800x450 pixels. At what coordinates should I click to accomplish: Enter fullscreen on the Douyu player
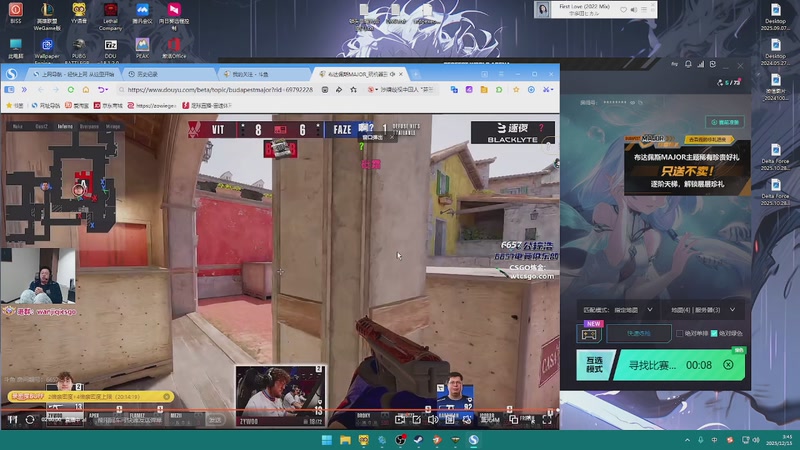tap(547, 419)
